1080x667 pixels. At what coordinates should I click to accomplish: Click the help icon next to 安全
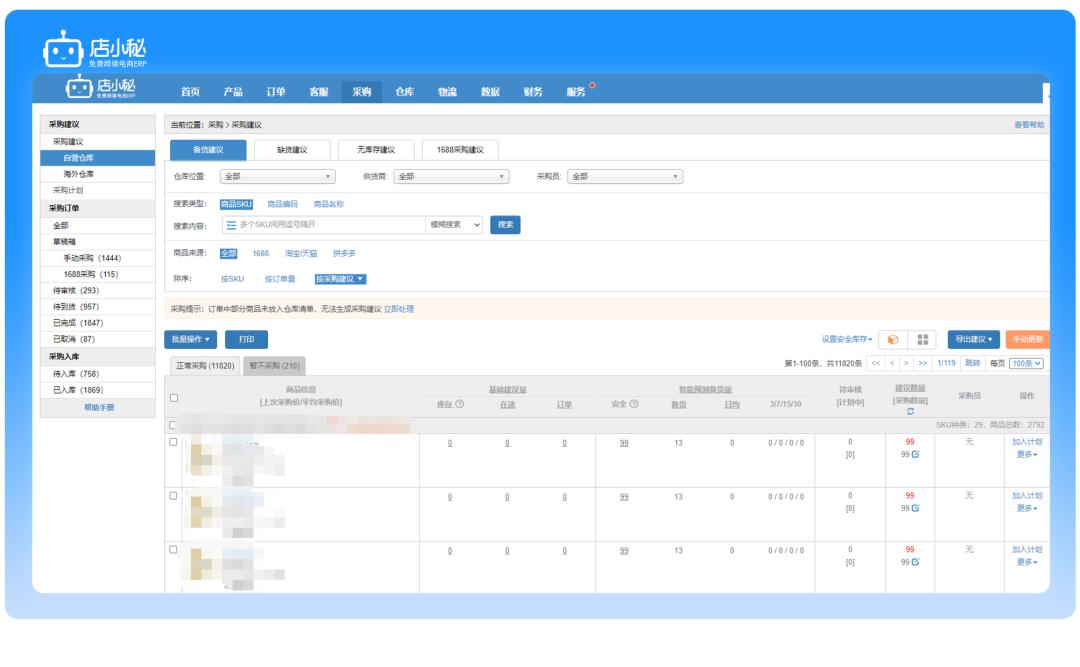pos(634,404)
